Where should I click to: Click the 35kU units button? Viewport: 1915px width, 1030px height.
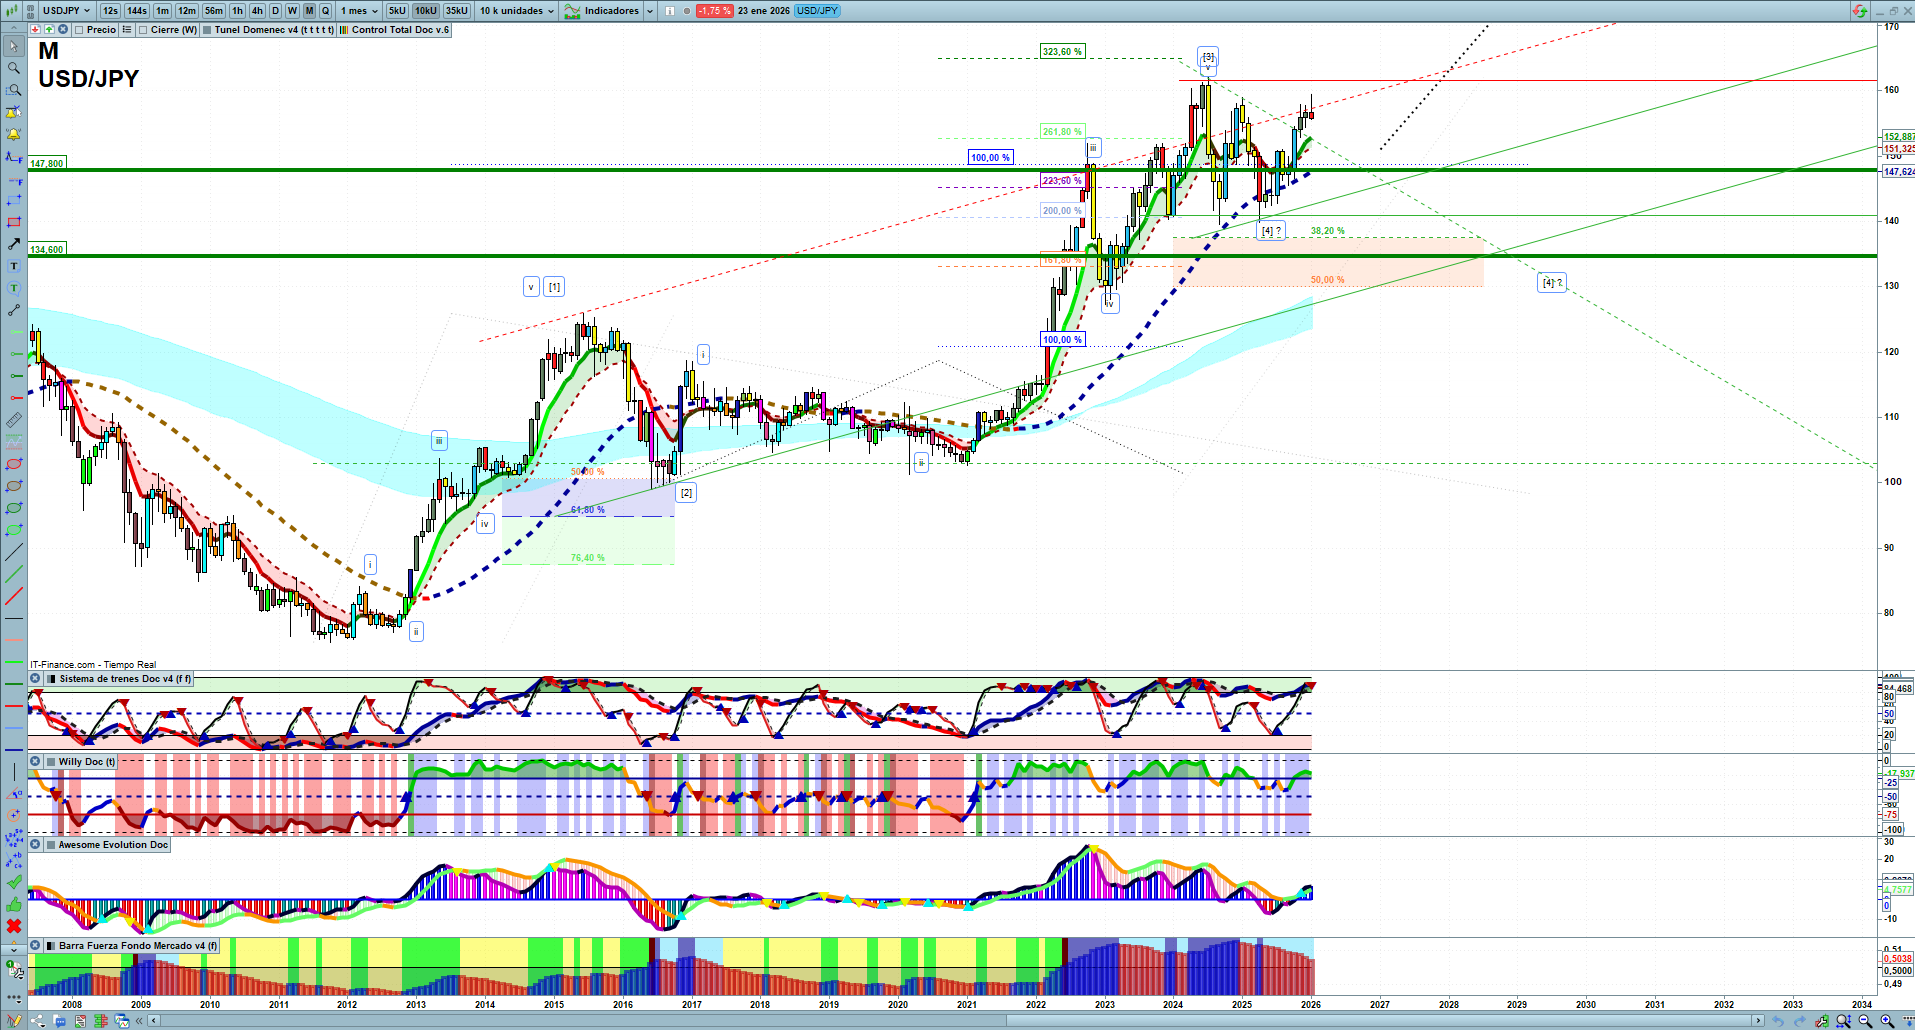(456, 11)
